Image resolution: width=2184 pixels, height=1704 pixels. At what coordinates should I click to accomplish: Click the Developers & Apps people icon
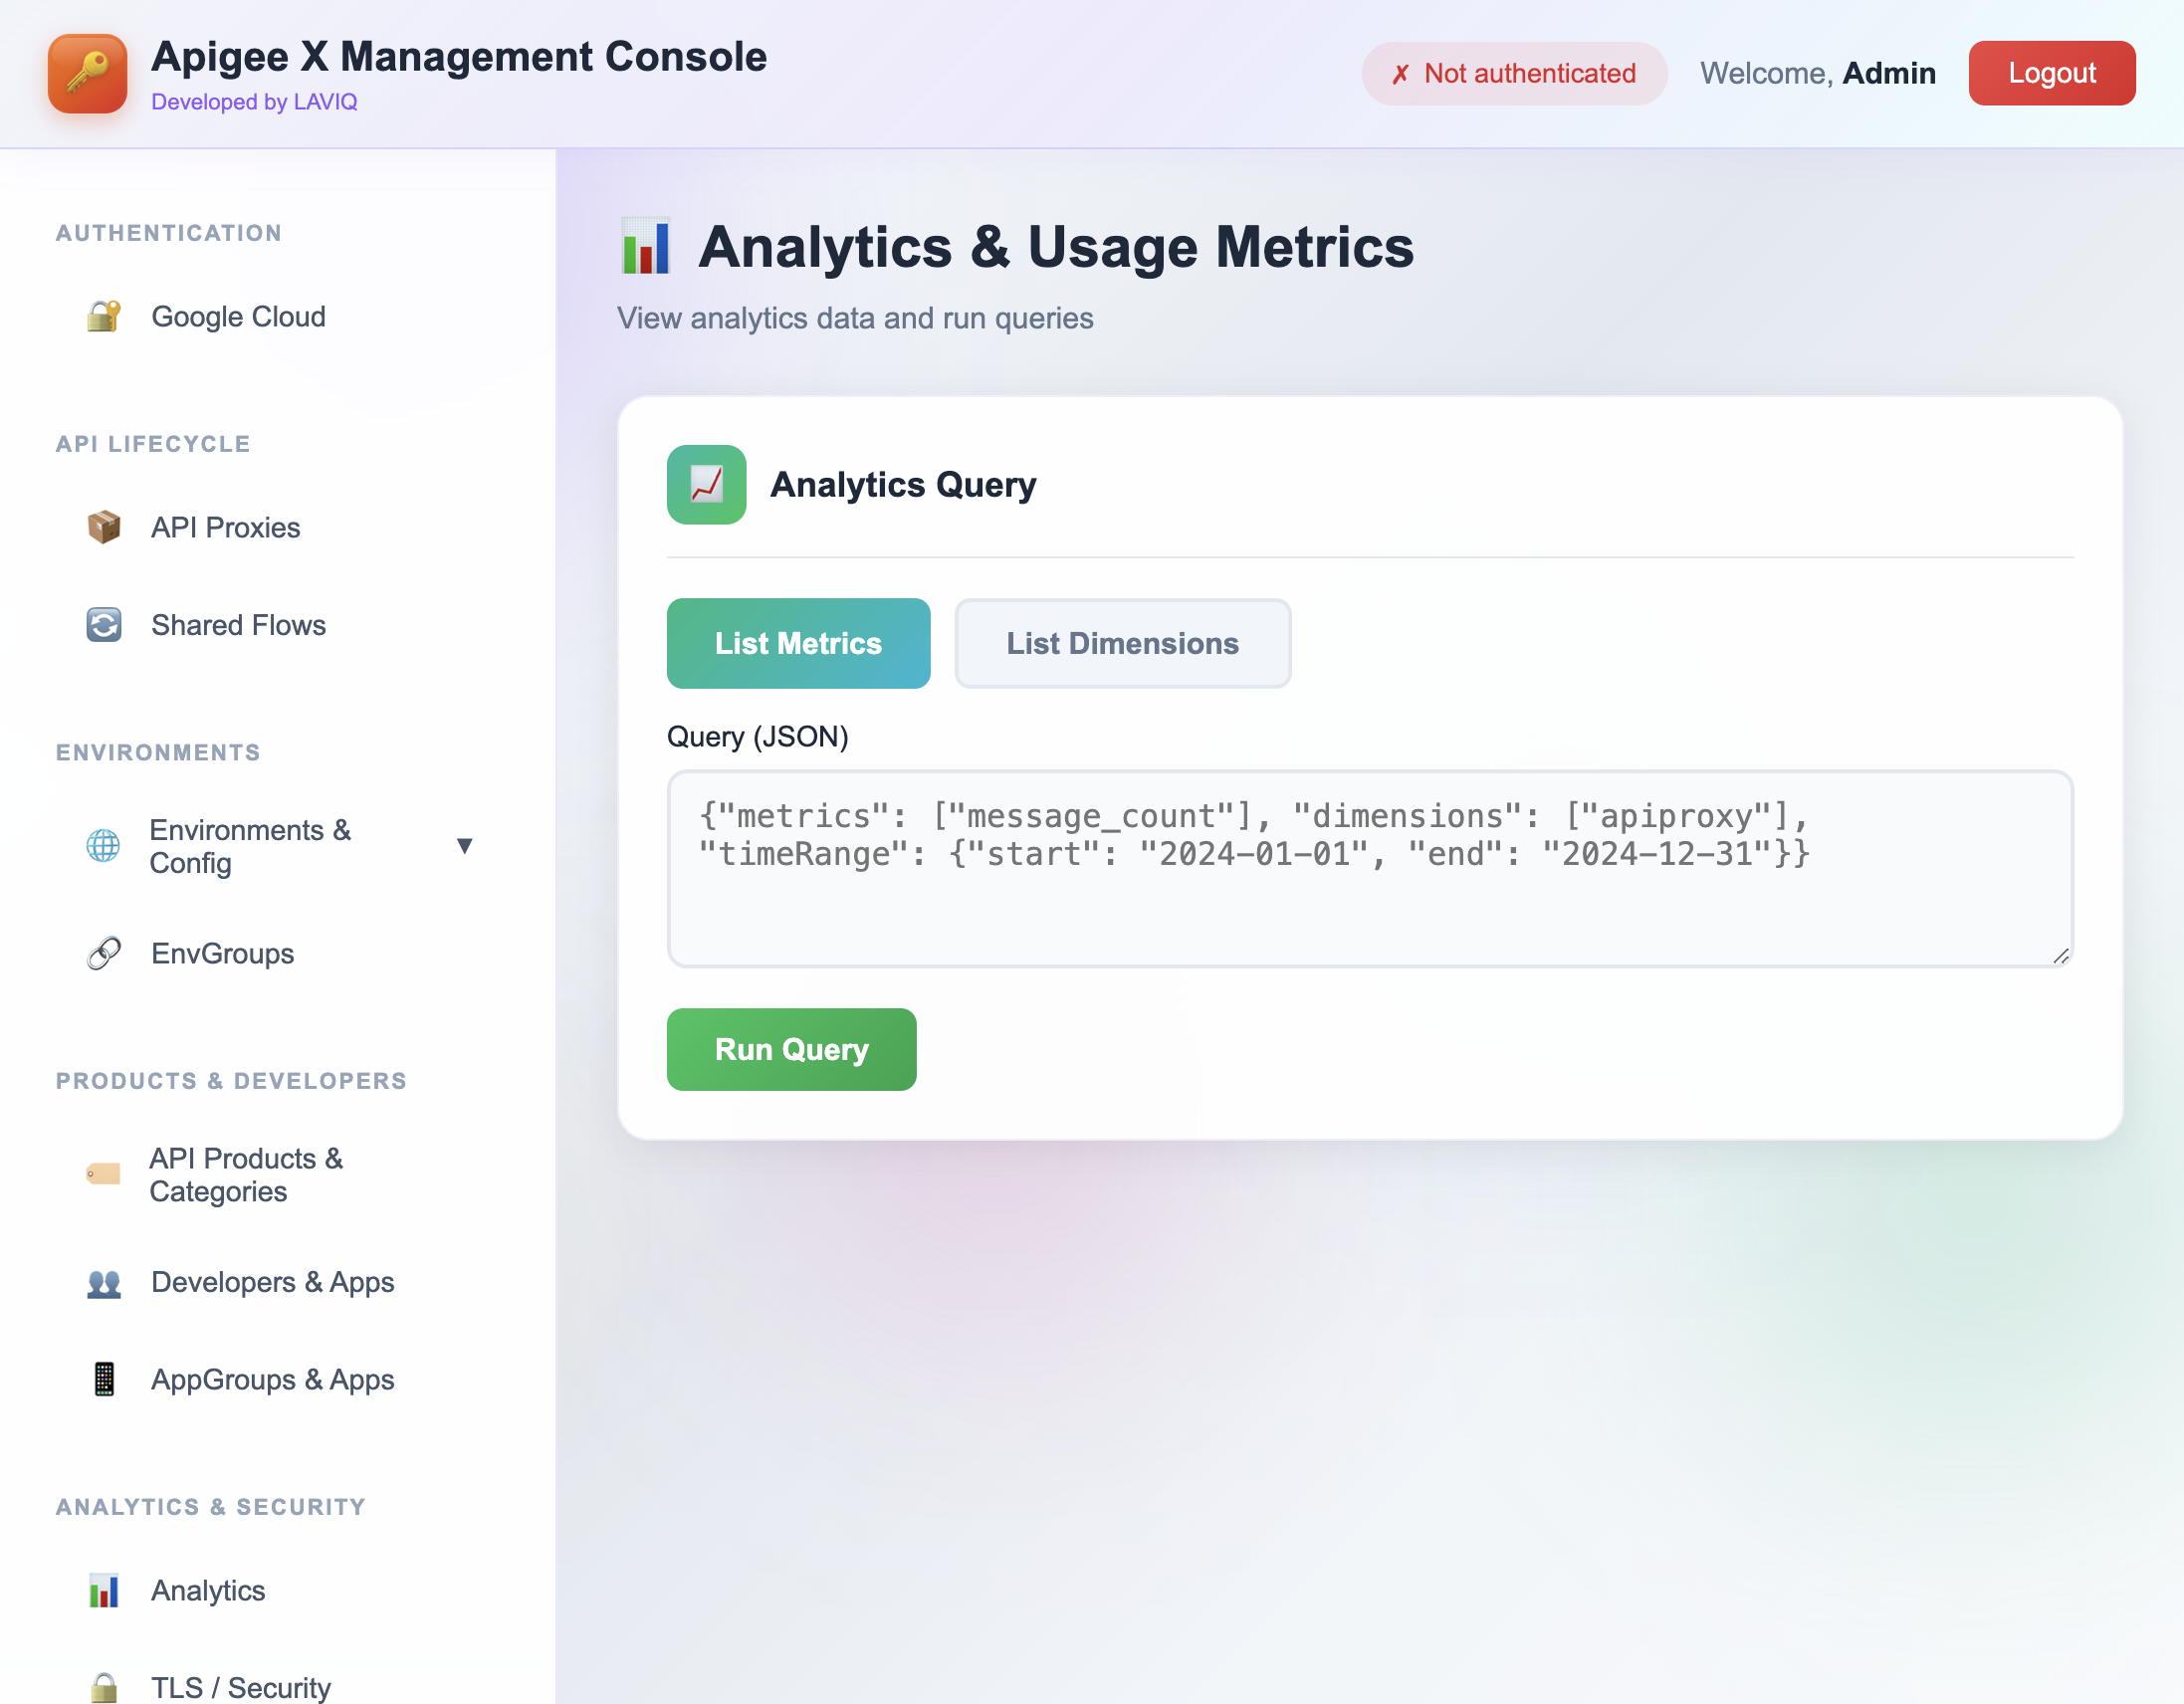point(104,1283)
